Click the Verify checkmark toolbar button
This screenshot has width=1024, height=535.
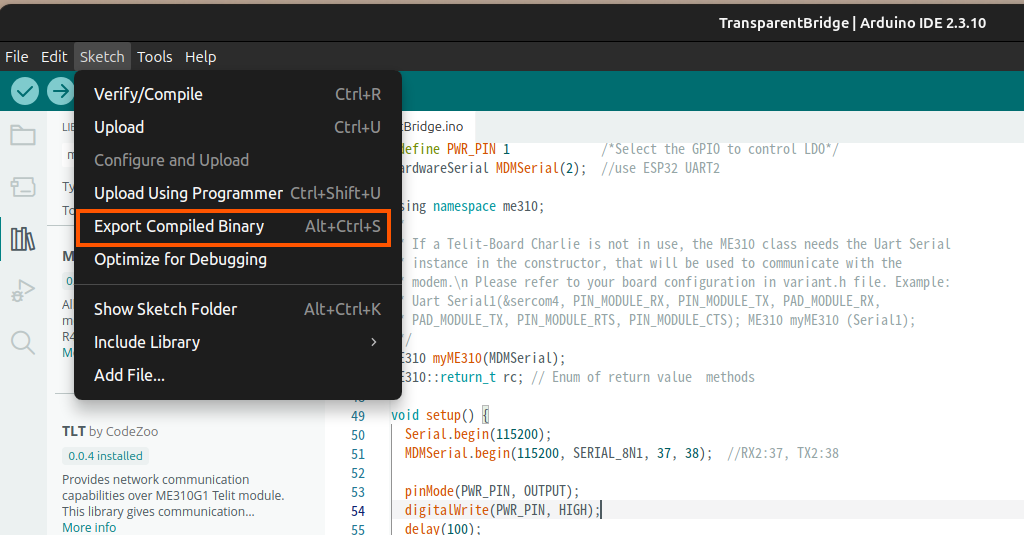(x=25, y=91)
